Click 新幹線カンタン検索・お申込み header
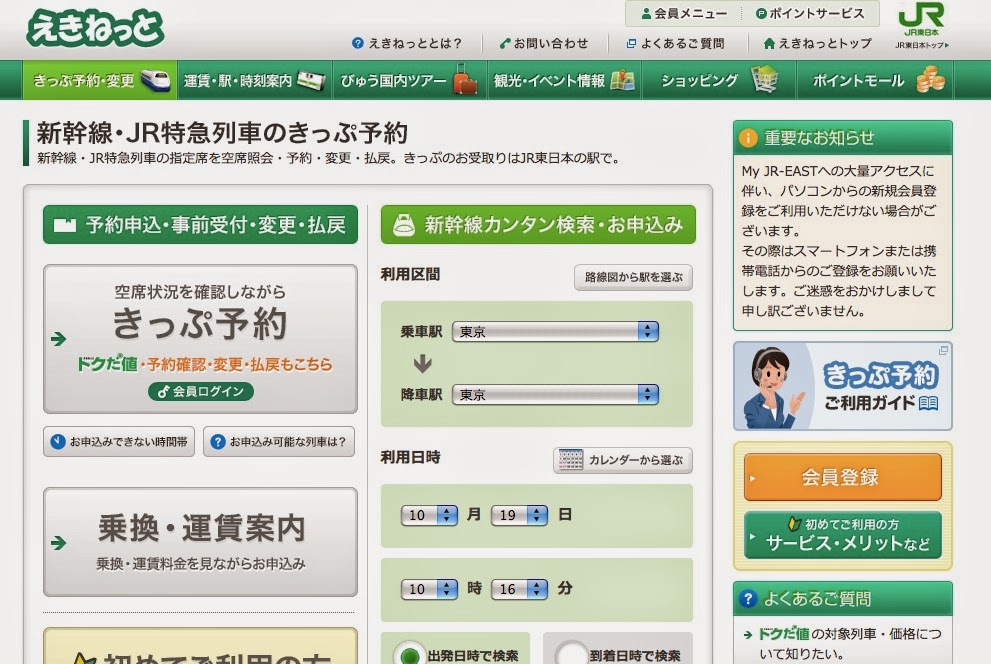This screenshot has width=991, height=664. [538, 224]
